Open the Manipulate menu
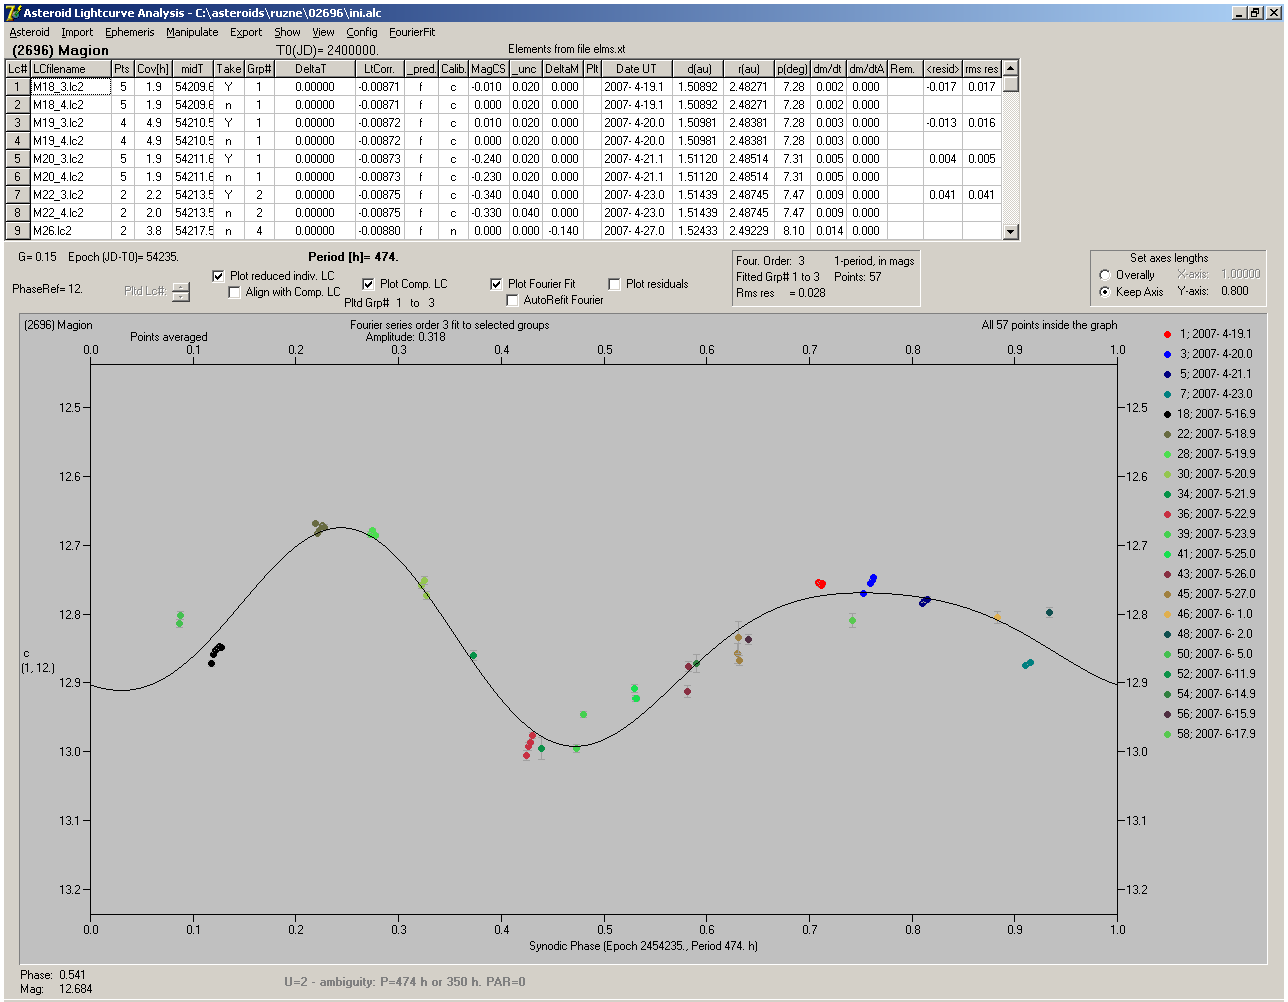Image resolution: width=1288 pixels, height=1002 pixels. 192,32
